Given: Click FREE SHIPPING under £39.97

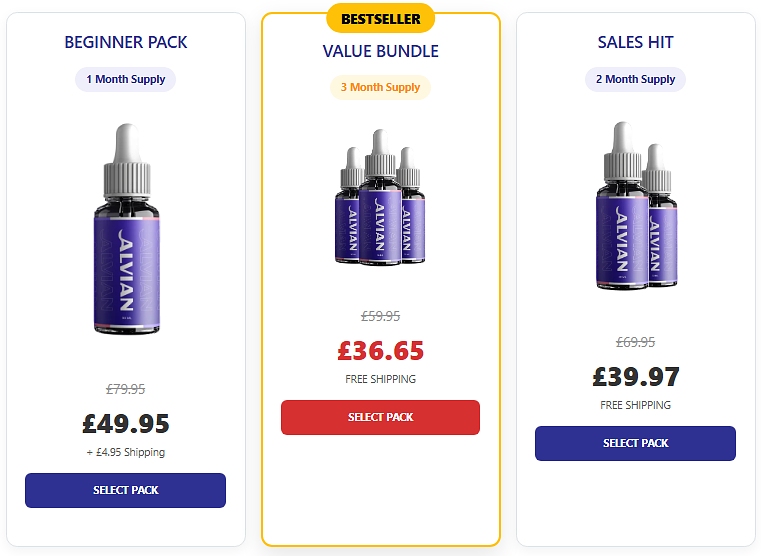Looking at the screenshot, I should (635, 405).
